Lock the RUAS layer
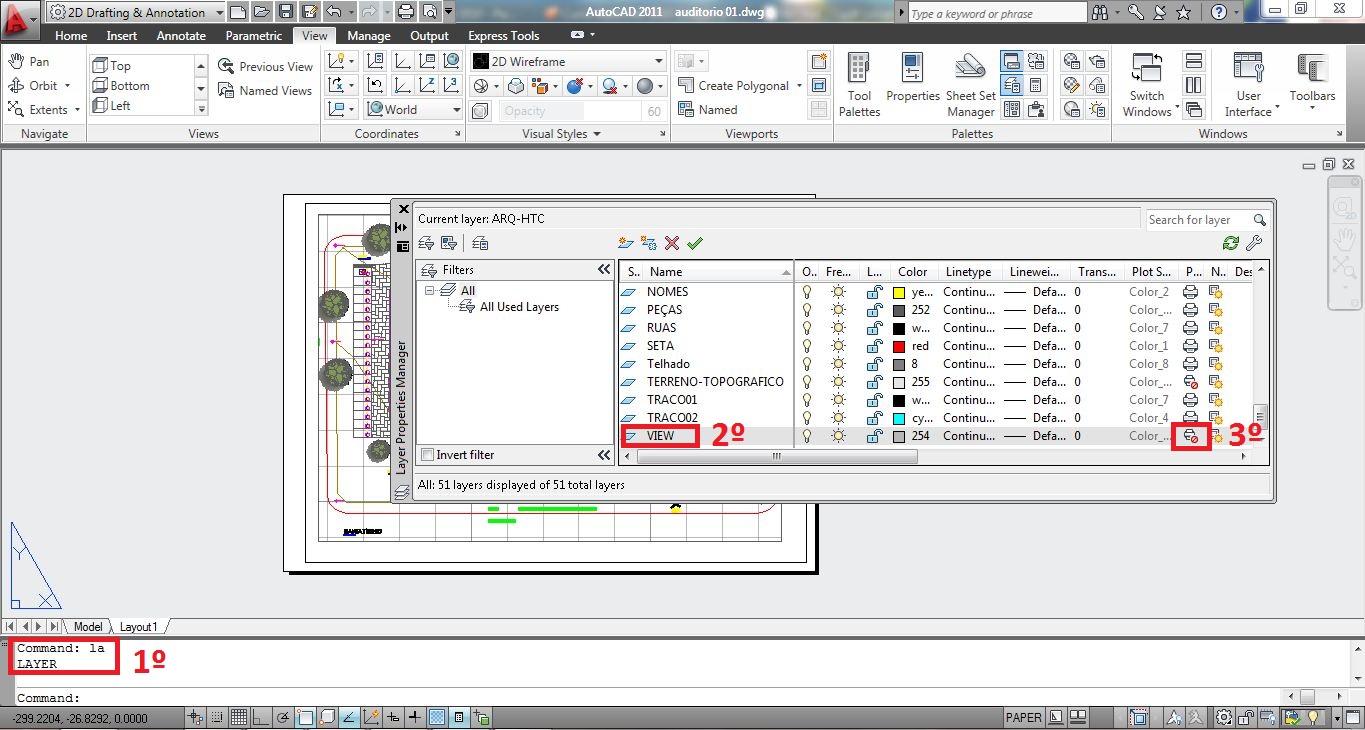This screenshot has width=1365, height=730. 874,328
